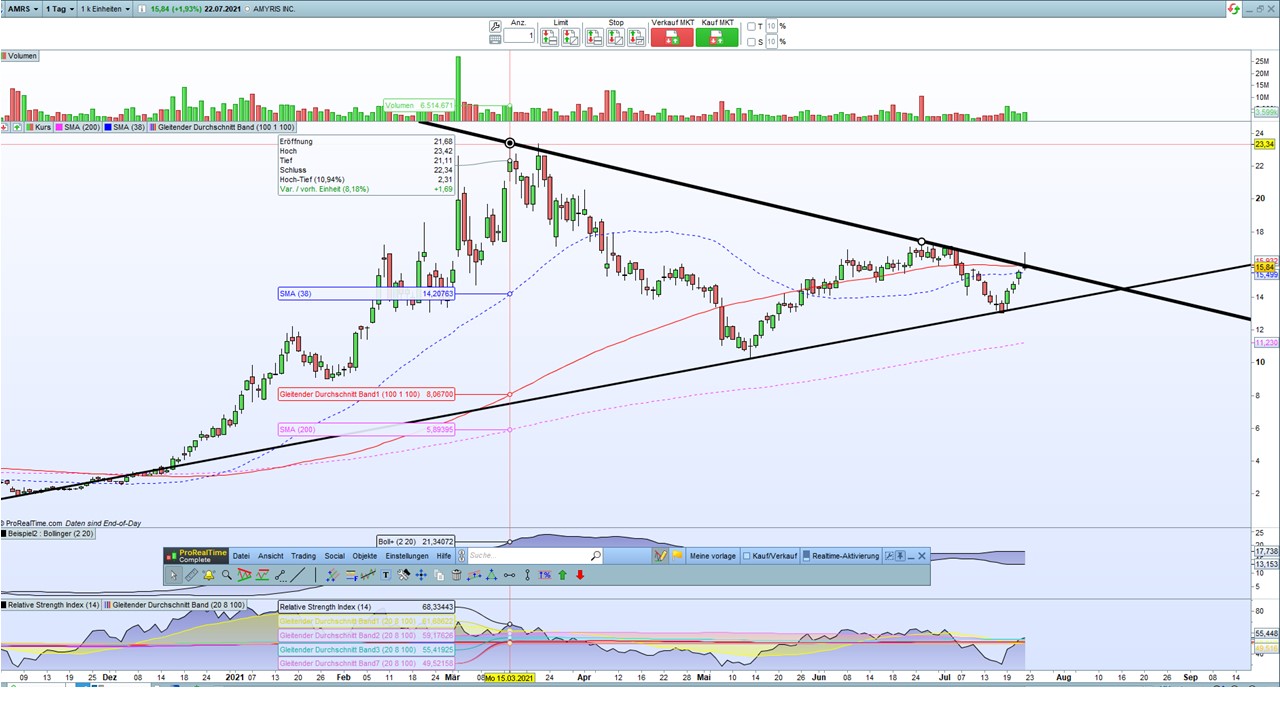
Task: Select the arrow cursor tool in drawing toolbar
Action: coord(173,575)
